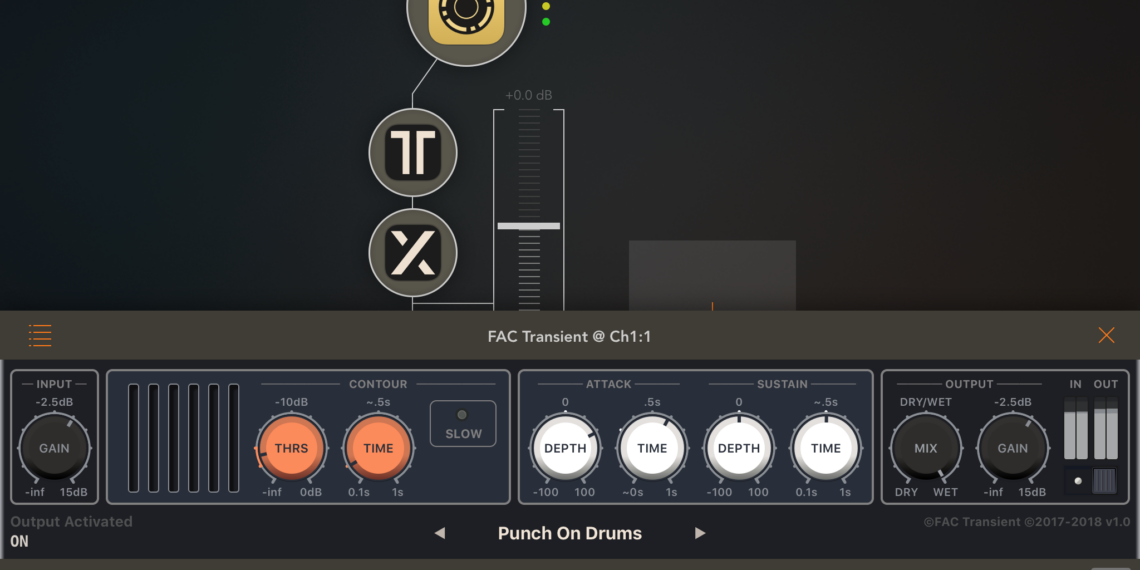Select the dot meter mode button

[1077, 480]
